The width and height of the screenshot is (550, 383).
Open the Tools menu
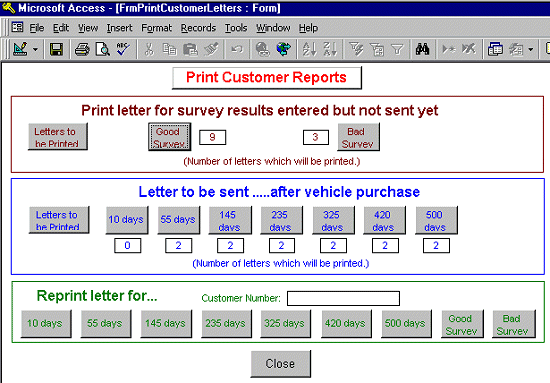pos(236,28)
